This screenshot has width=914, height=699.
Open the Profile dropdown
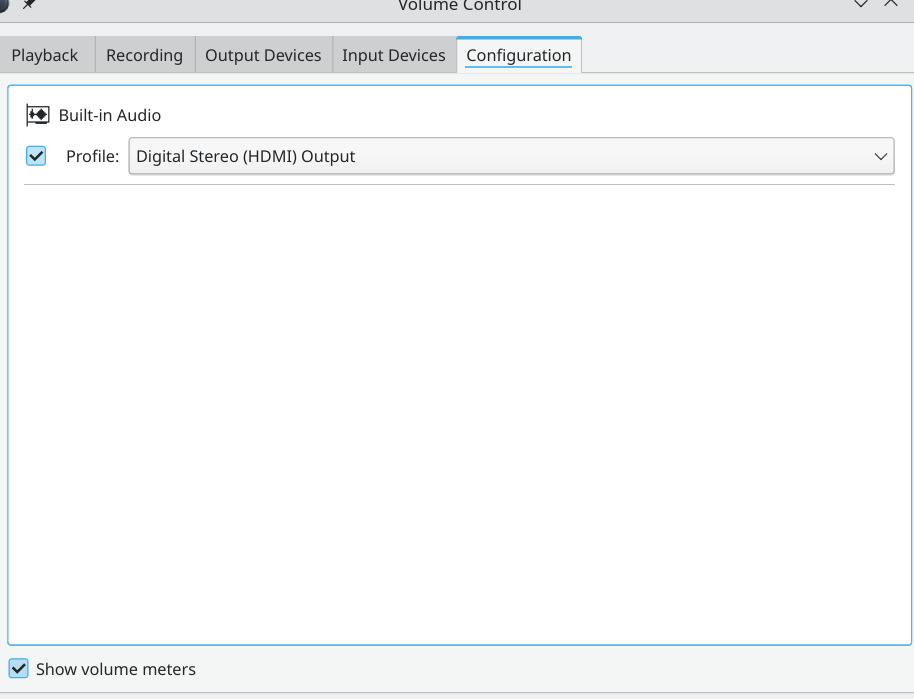(x=511, y=156)
